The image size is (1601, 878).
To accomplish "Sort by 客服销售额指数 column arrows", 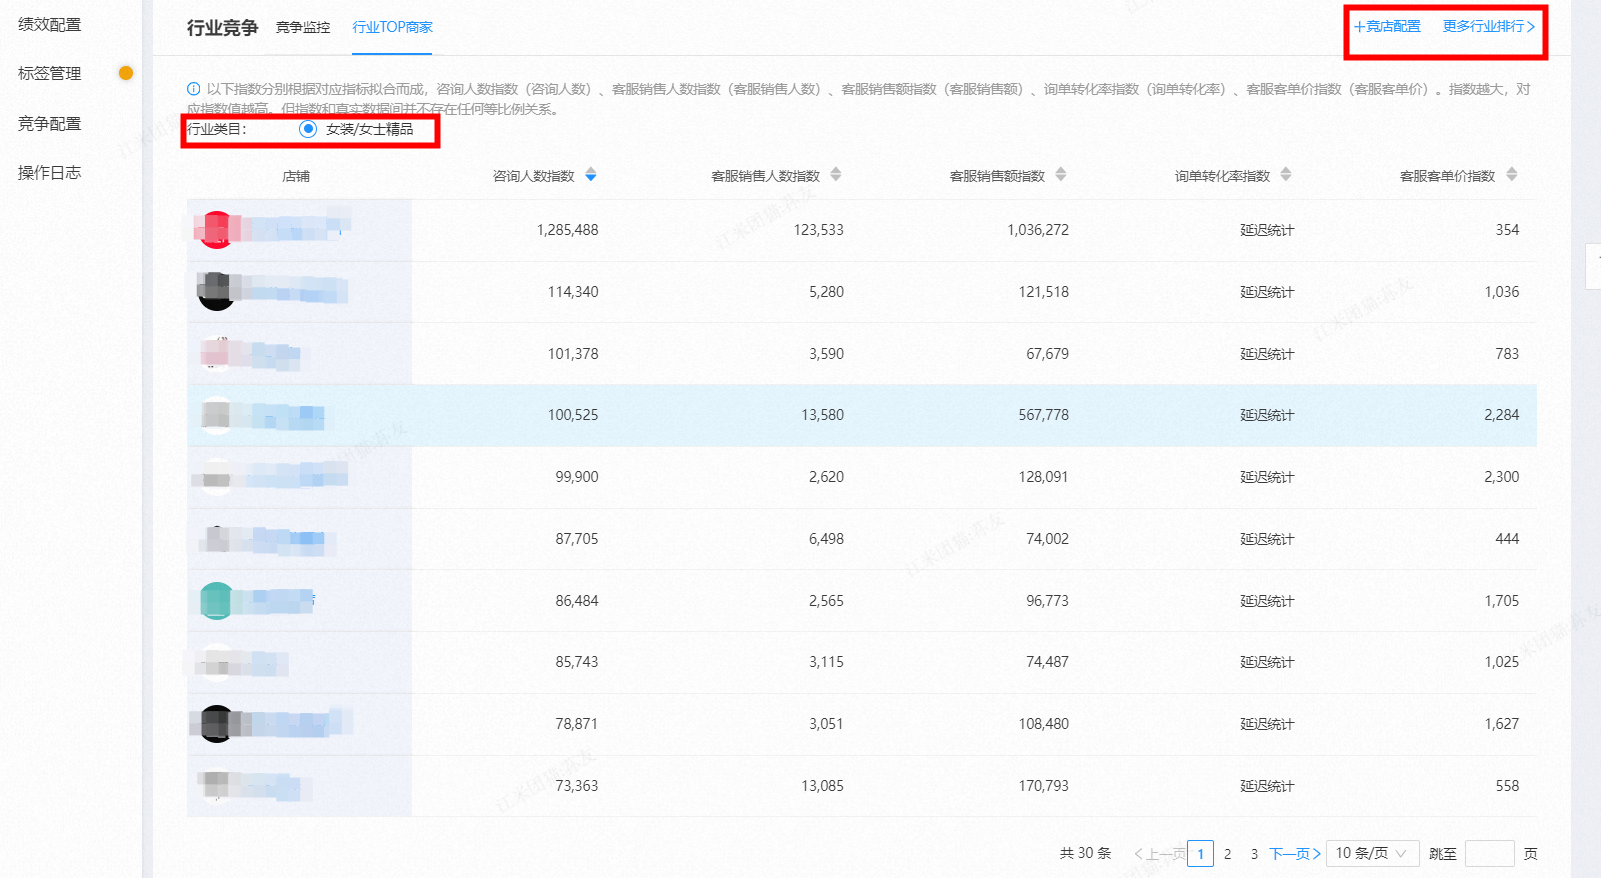I will 1061,175.
